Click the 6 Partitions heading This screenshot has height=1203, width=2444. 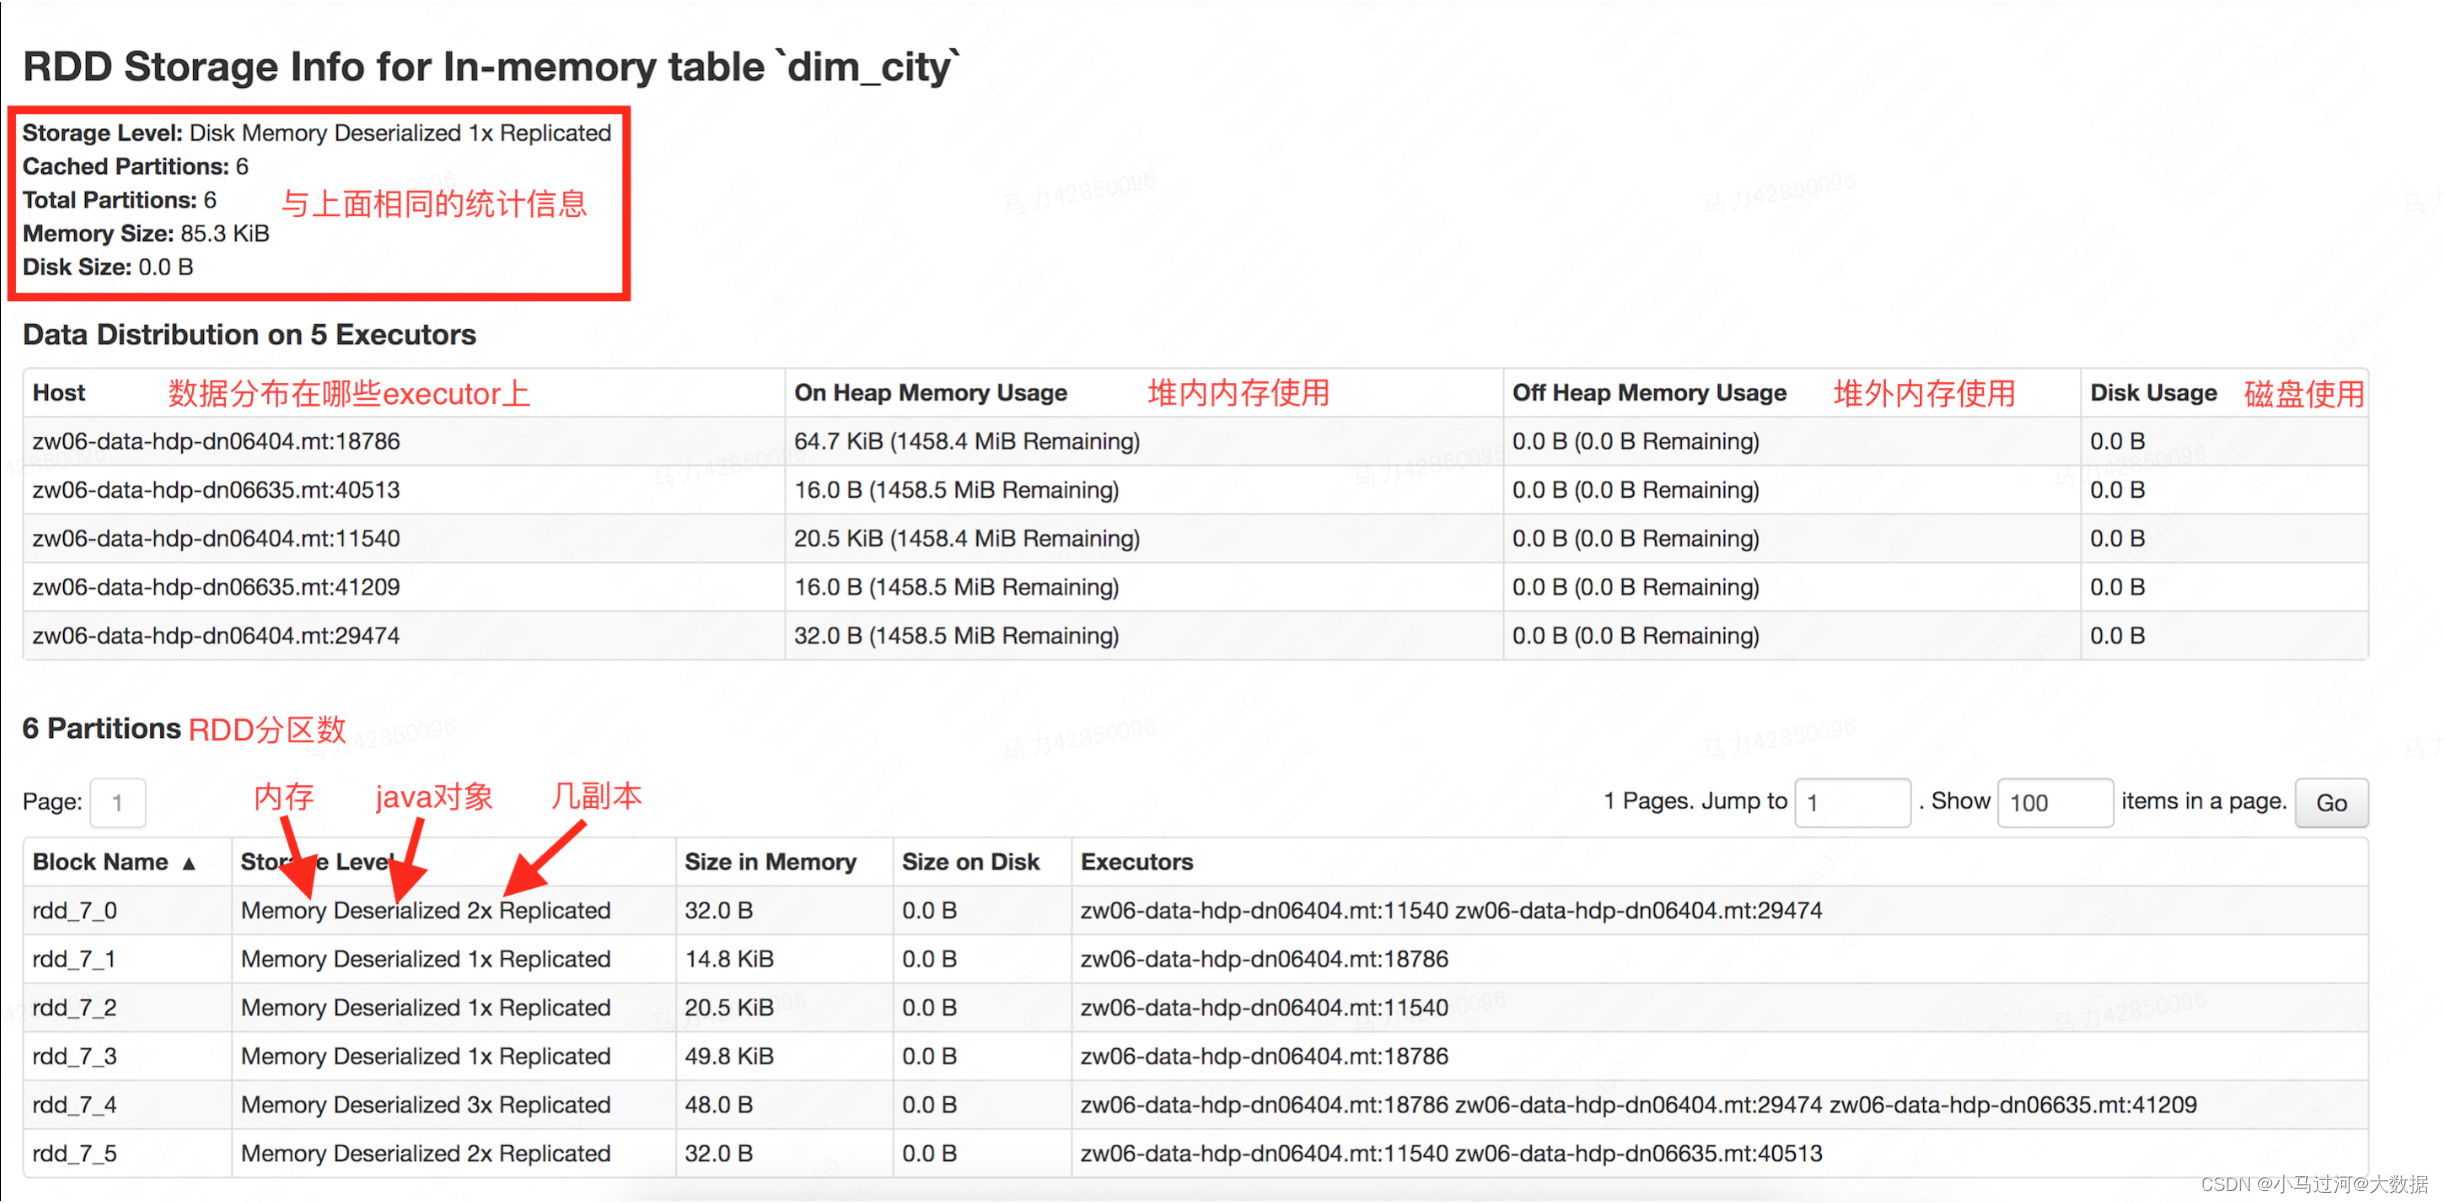101,729
